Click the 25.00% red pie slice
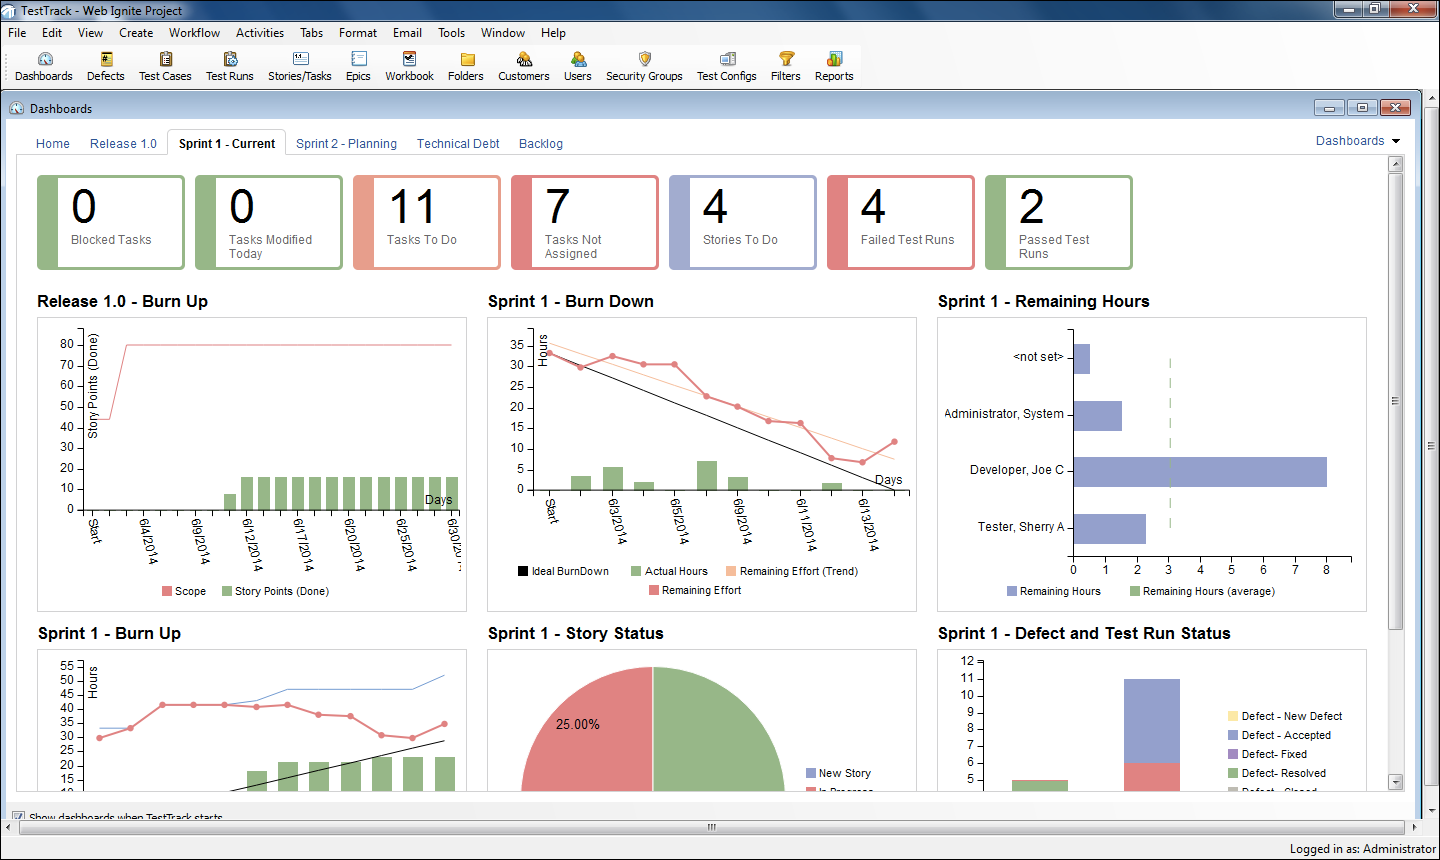The width and height of the screenshot is (1440, 860). coord(586,729)
